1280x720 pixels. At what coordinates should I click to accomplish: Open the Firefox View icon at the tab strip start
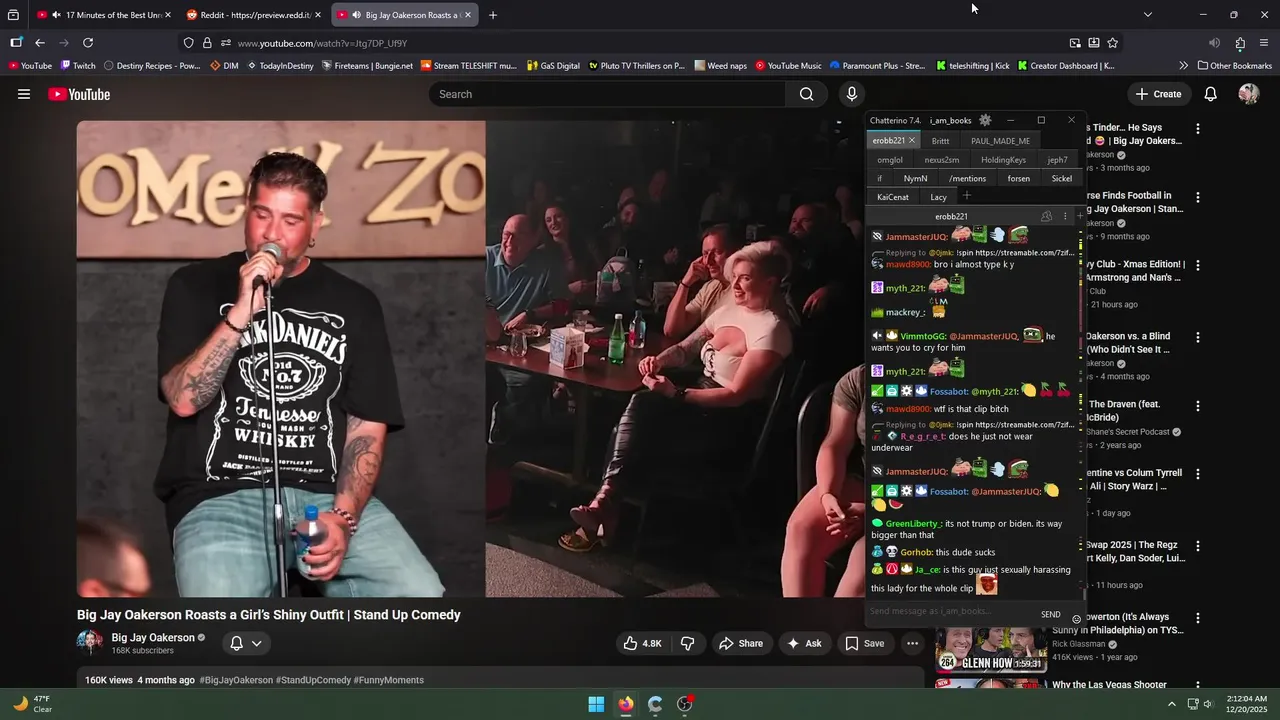point(13,15)
